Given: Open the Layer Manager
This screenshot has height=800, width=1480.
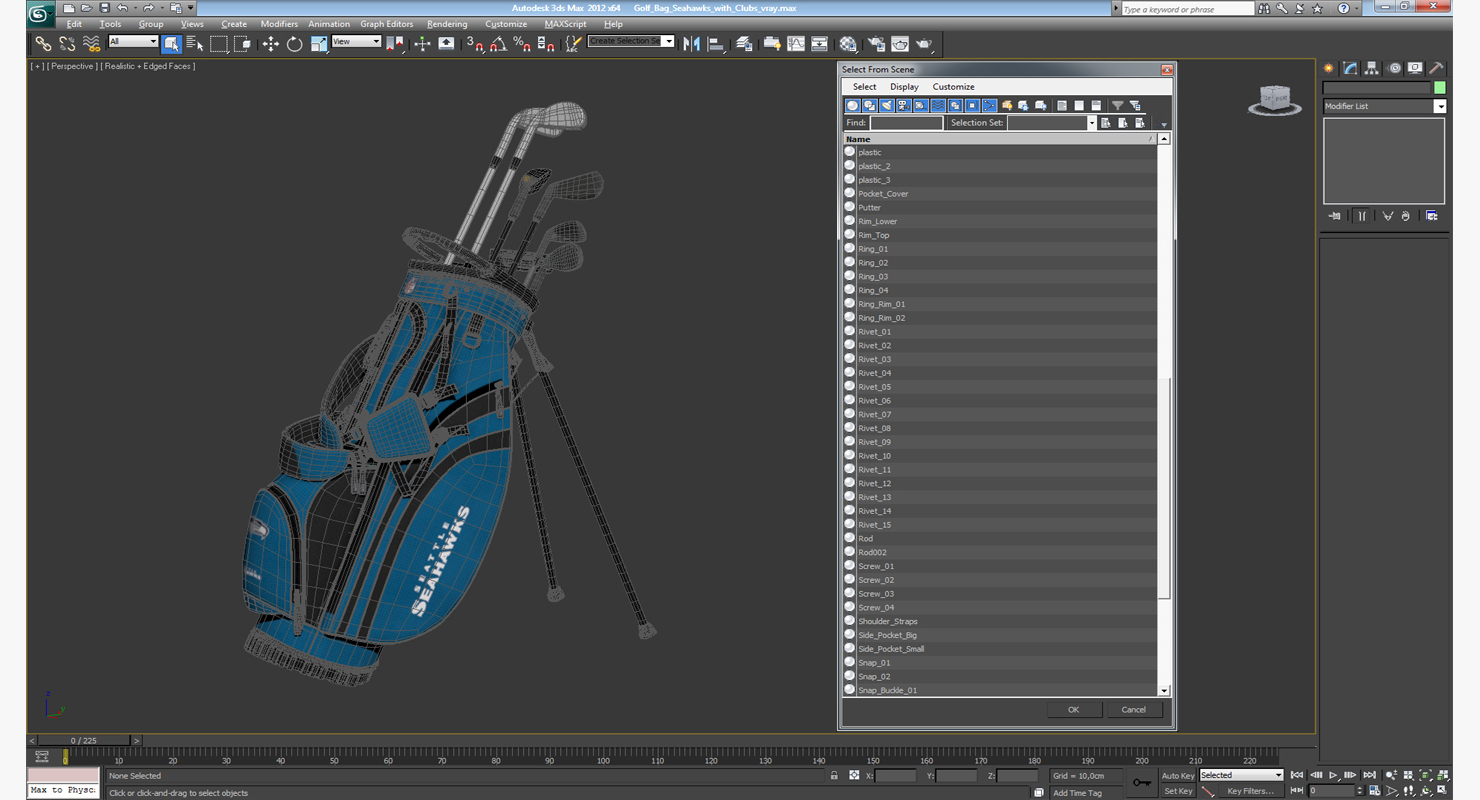Looking at the screenshot, I should point(744,44).
